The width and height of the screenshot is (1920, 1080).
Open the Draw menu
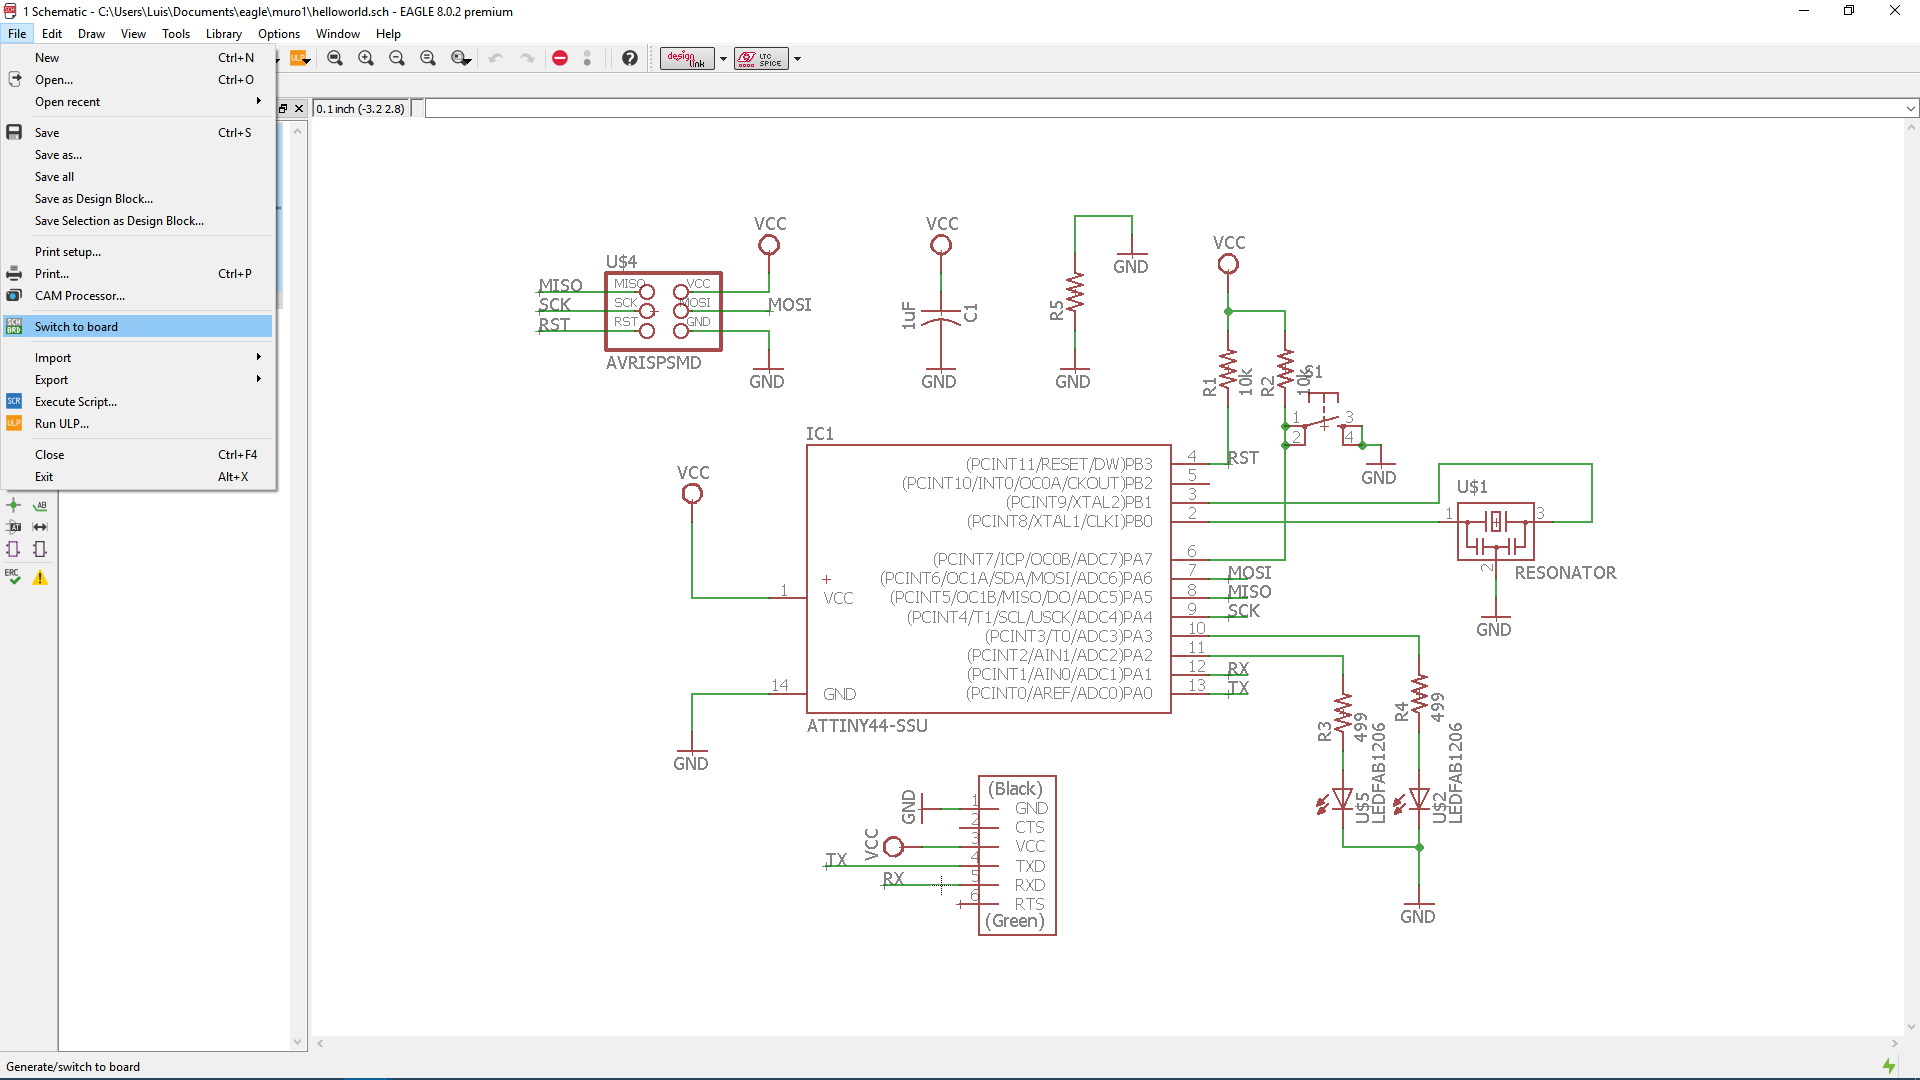[x=91, y=33]
